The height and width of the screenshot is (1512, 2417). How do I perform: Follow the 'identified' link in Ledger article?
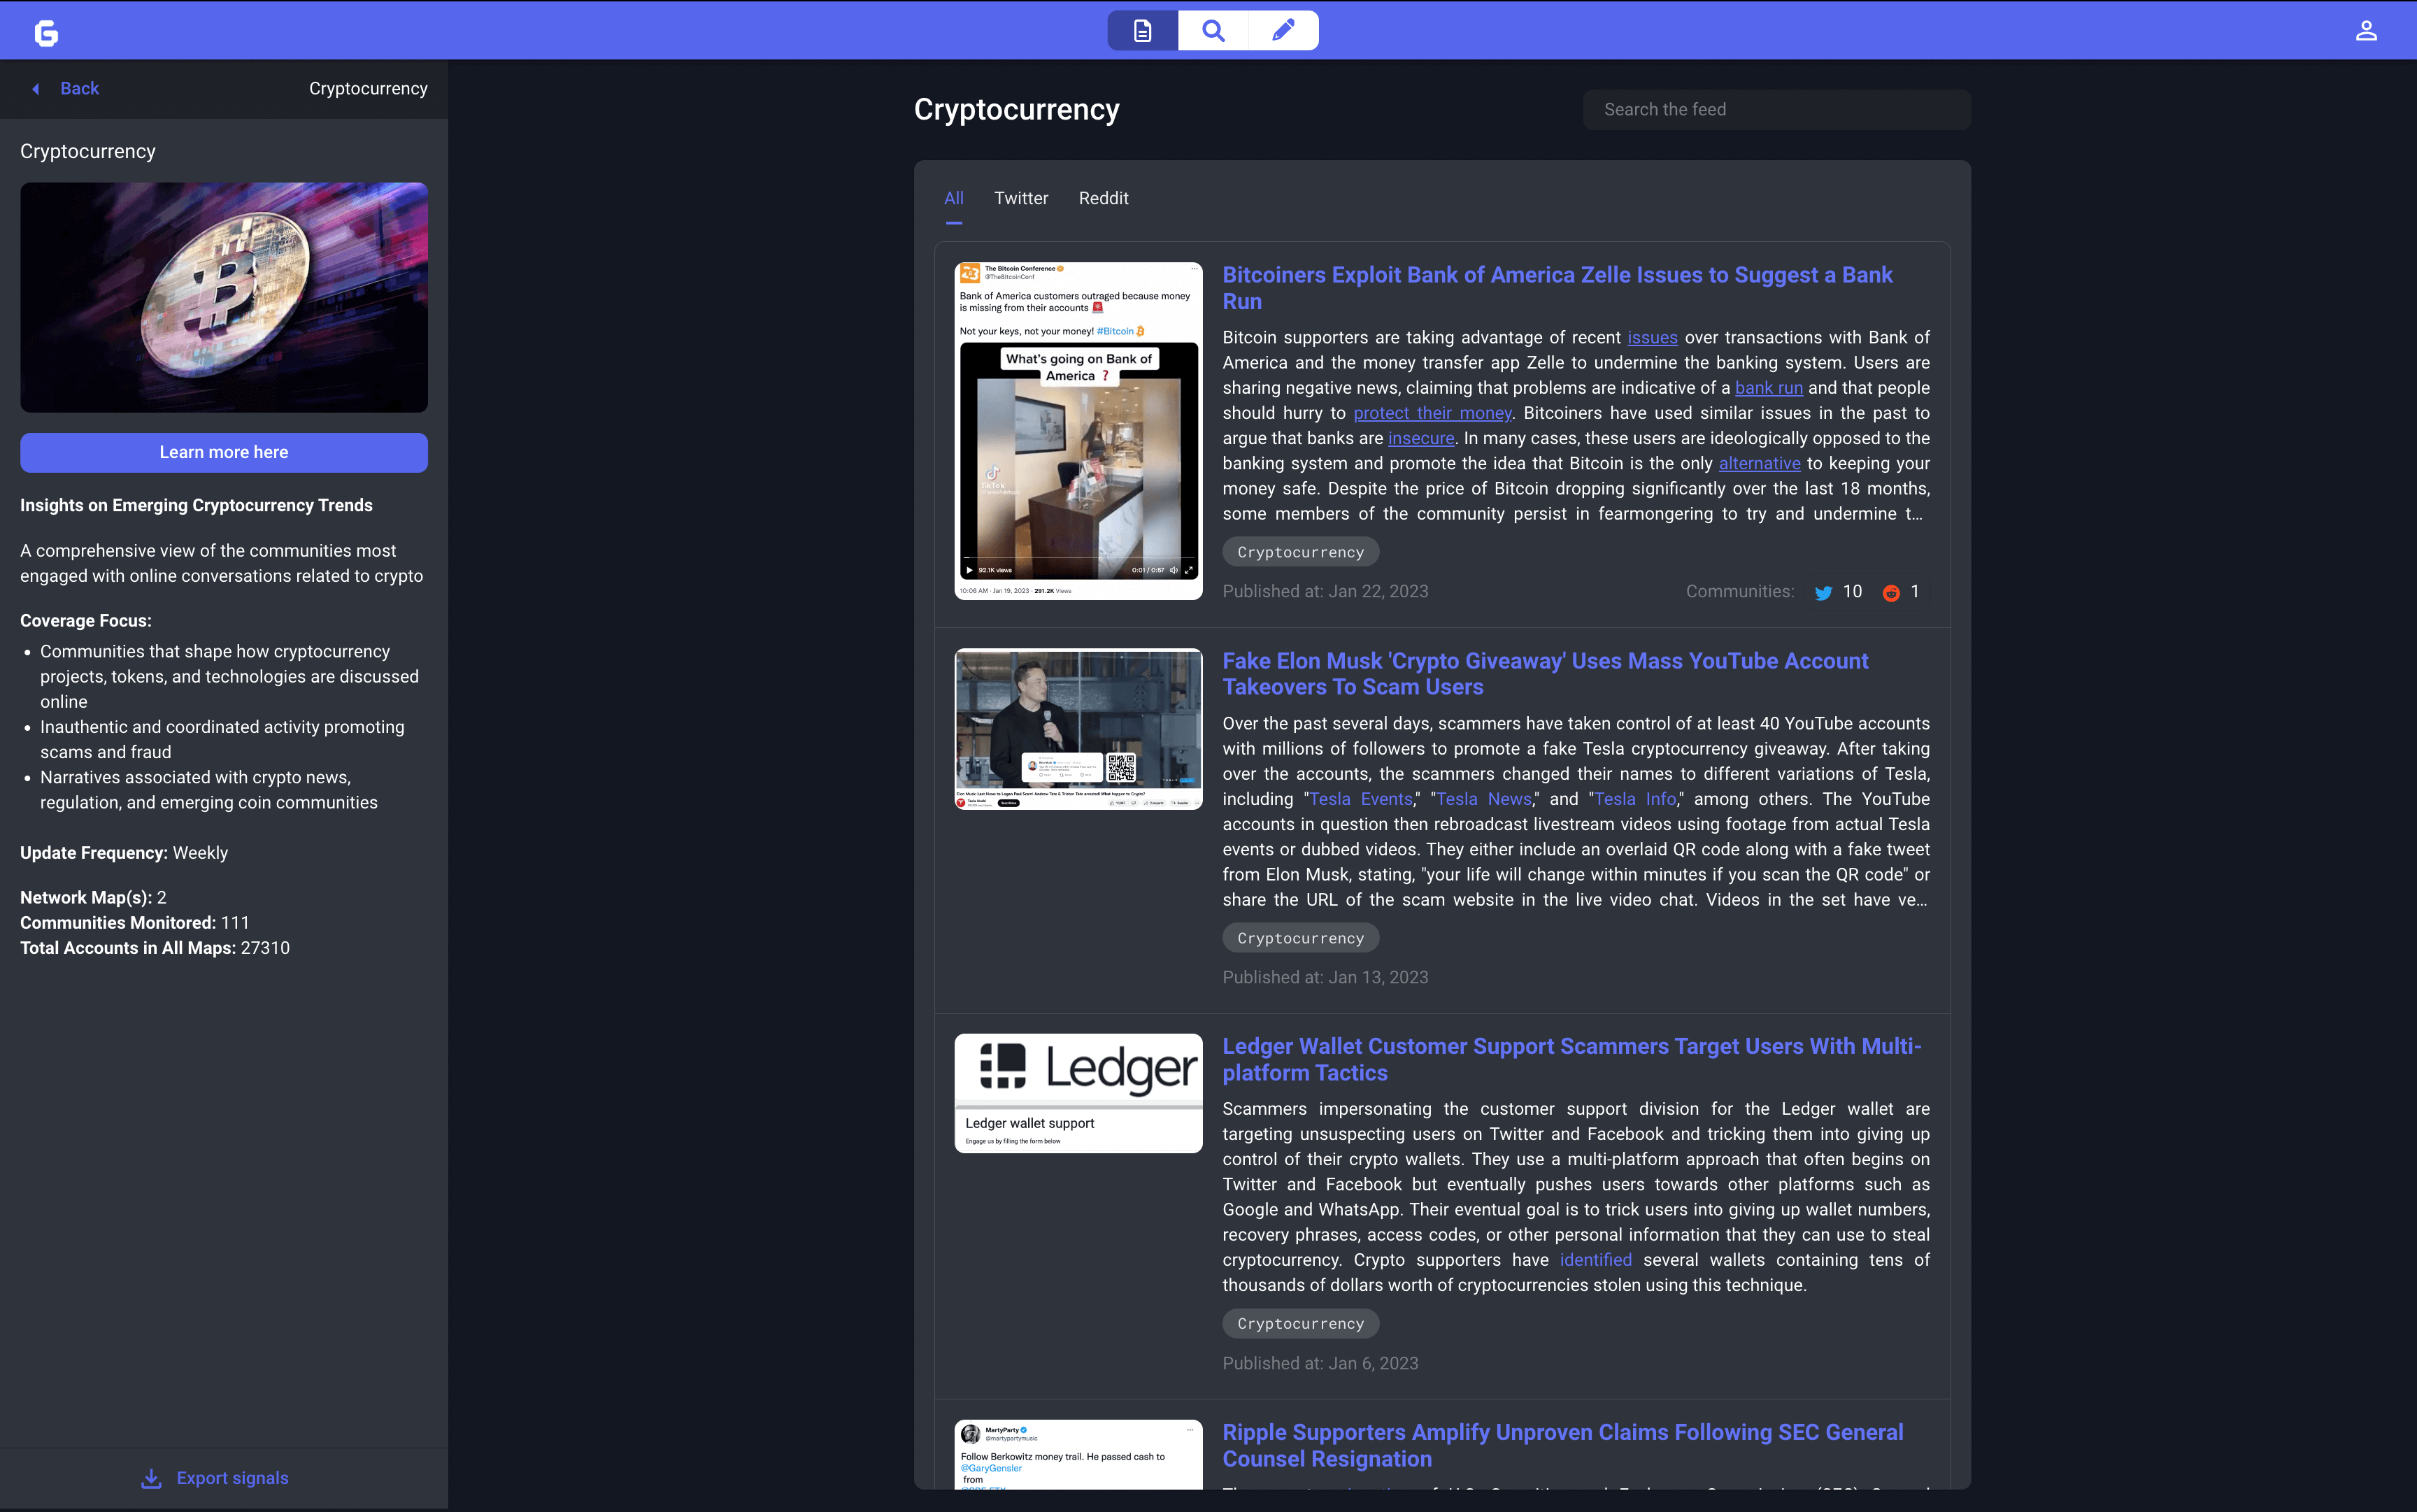click(x=1595, y=1260)
